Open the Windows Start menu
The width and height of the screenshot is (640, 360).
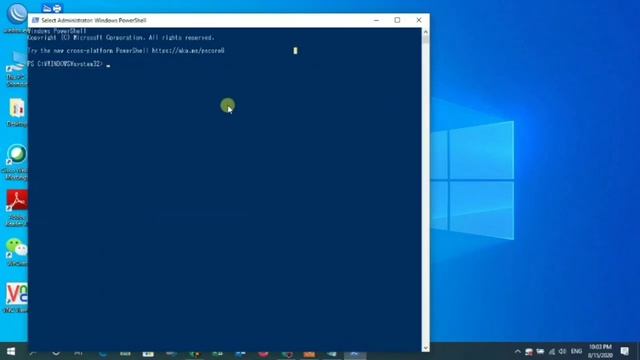coord(11,351)
